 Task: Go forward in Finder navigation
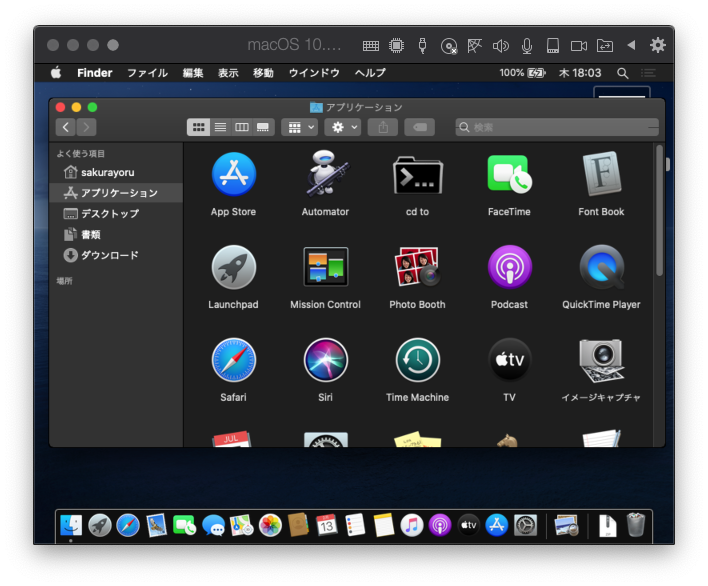(86, 127)
